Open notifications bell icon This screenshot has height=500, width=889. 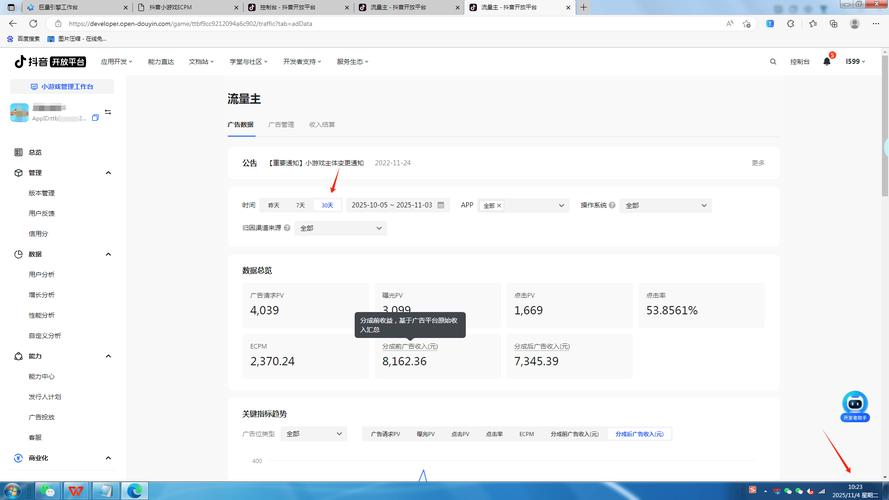pos(827,61)
